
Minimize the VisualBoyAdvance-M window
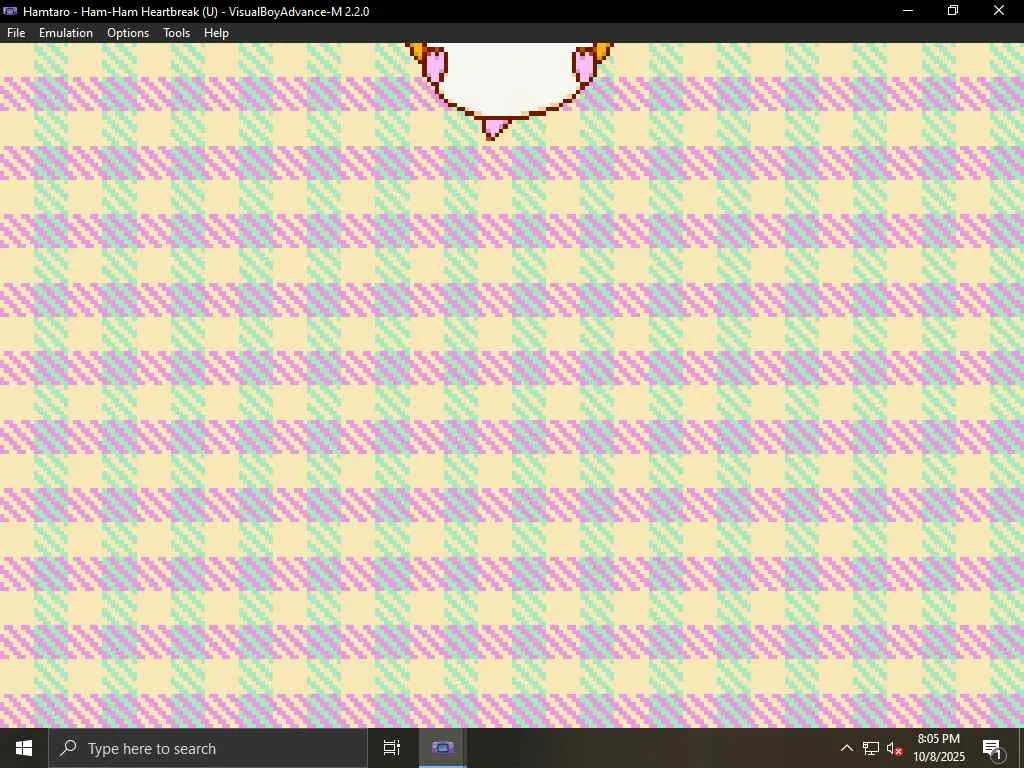[x=908, y=11]
